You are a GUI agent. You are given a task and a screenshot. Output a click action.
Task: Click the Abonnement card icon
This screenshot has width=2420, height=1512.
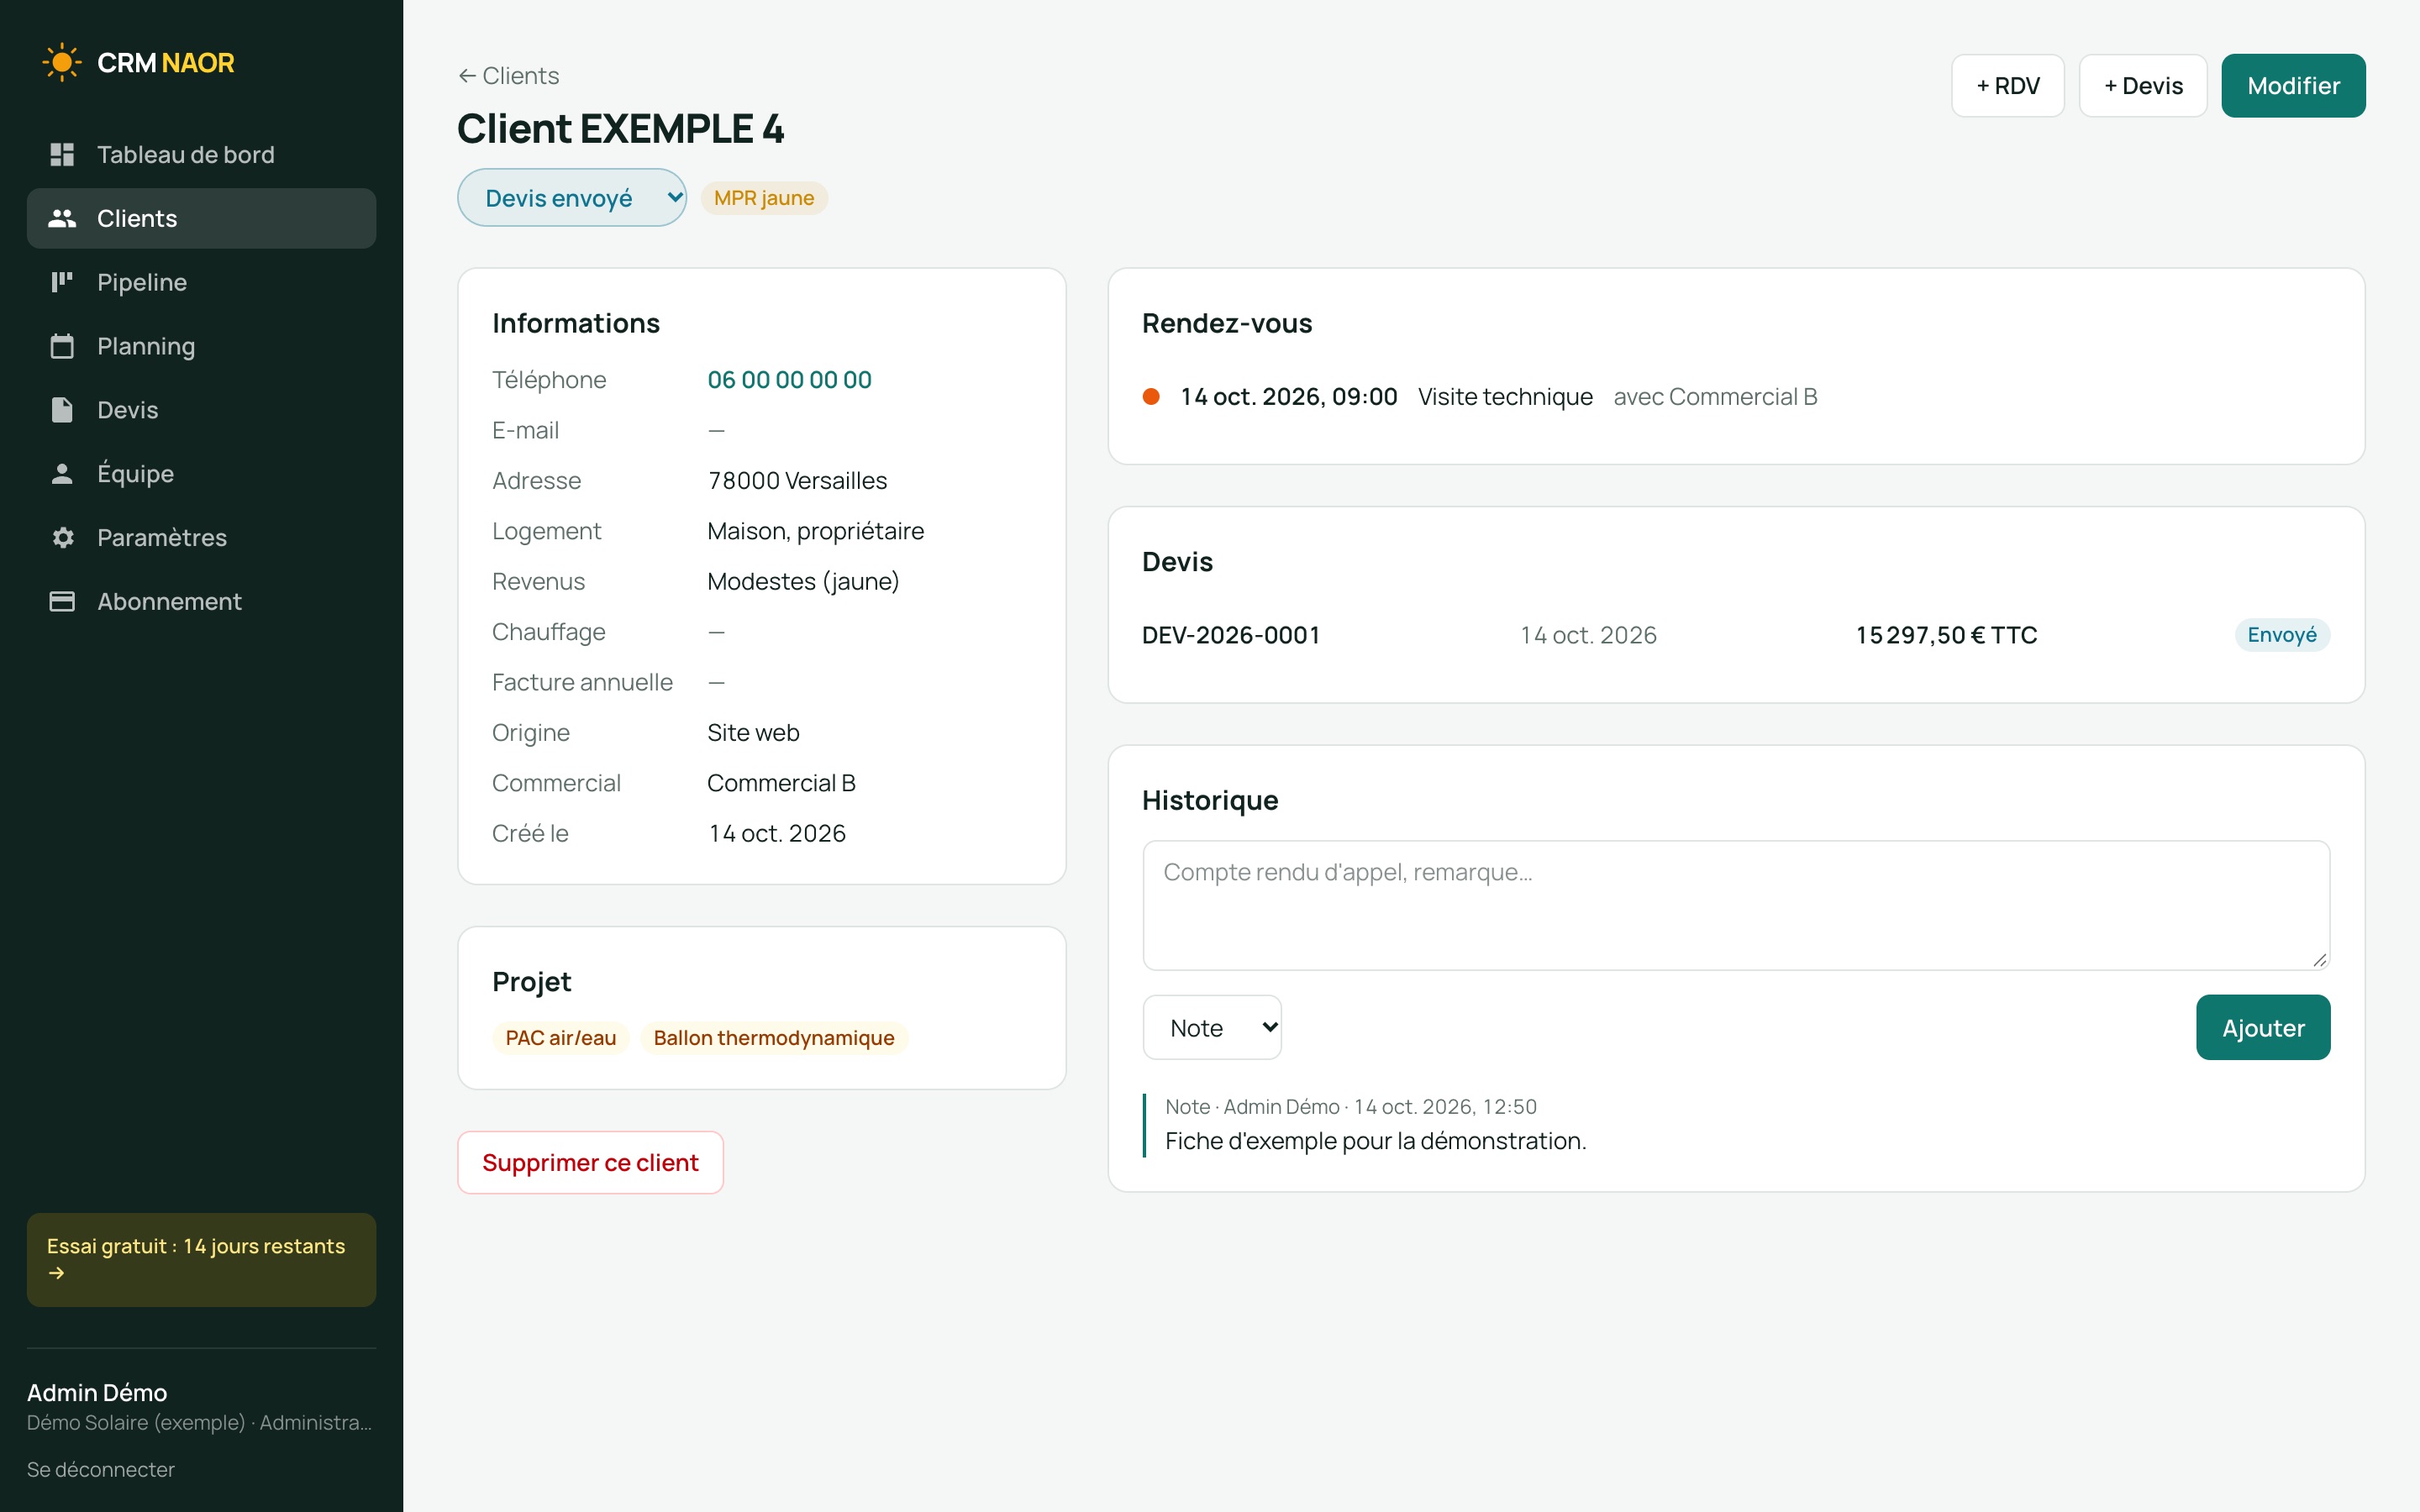coord(62,601)
